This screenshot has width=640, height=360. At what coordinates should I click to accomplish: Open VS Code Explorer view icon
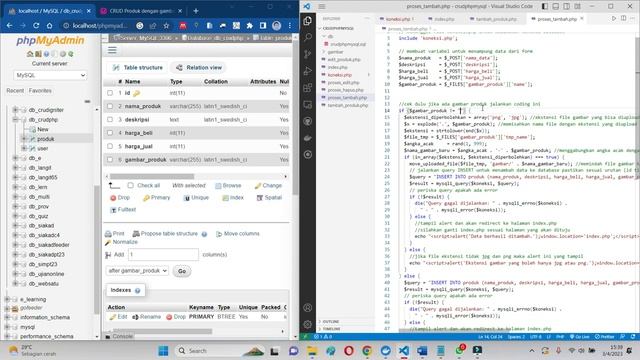pos(308,20)
